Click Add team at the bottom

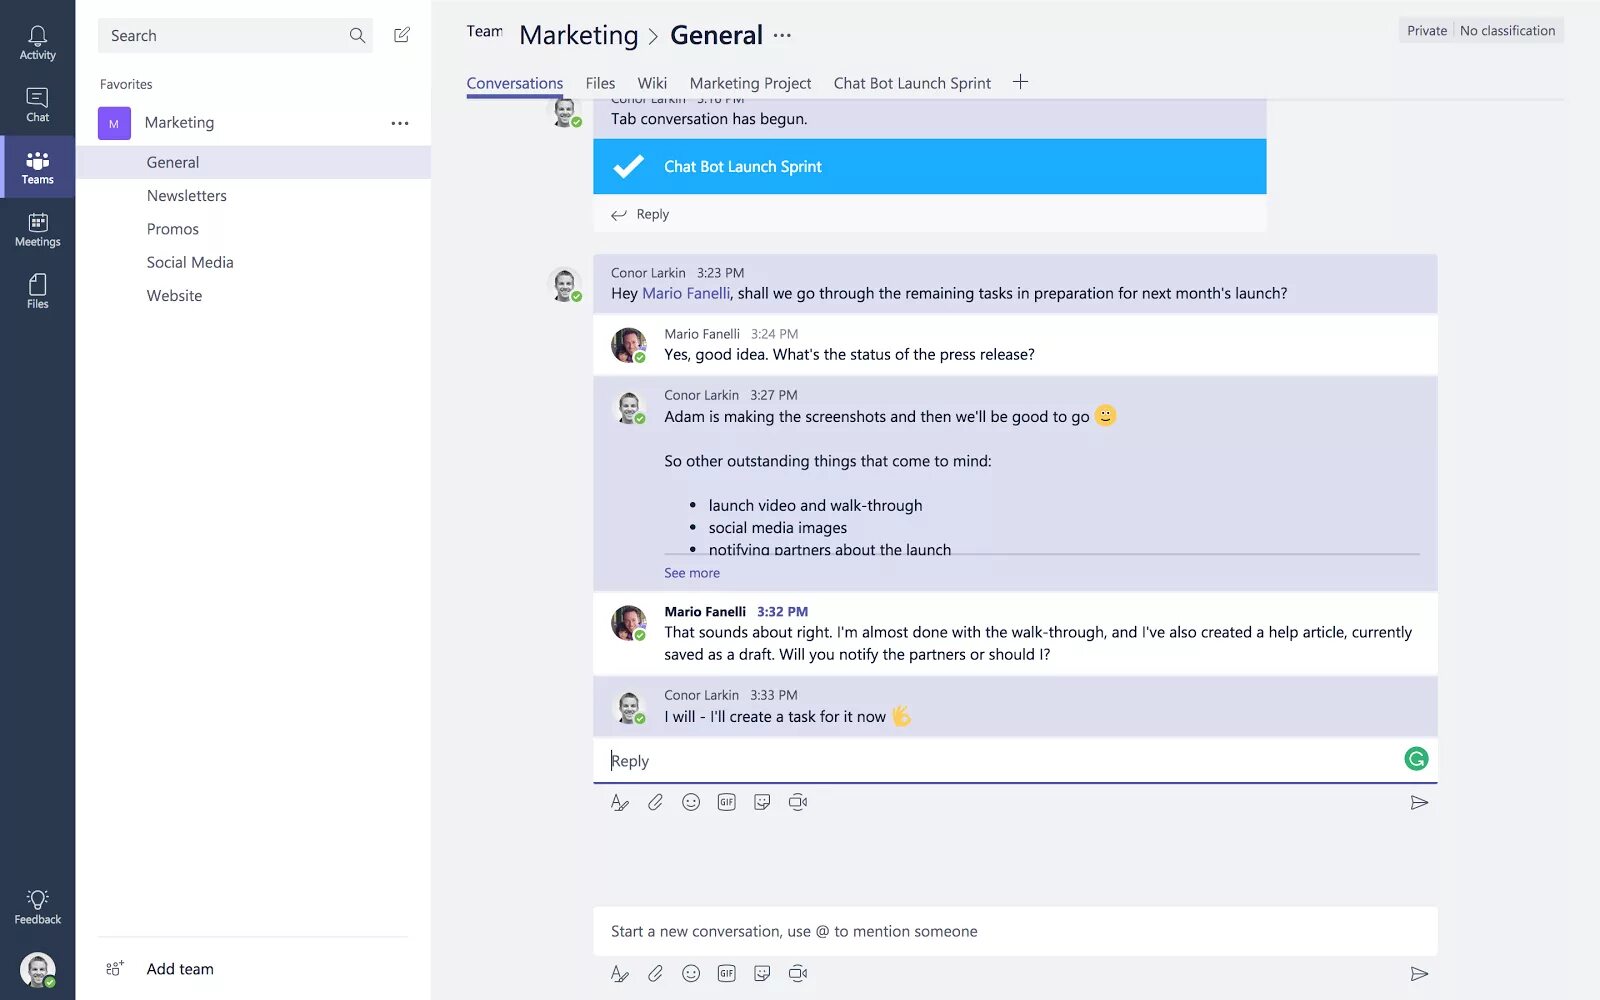(180, 969)
